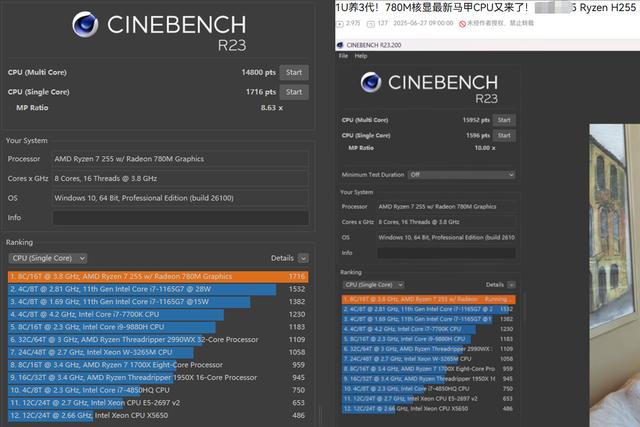Select ranking row 5 Core i9-9880H, left window
The width and height of the screenshot is (640, 427).
(x=158, y=327)
